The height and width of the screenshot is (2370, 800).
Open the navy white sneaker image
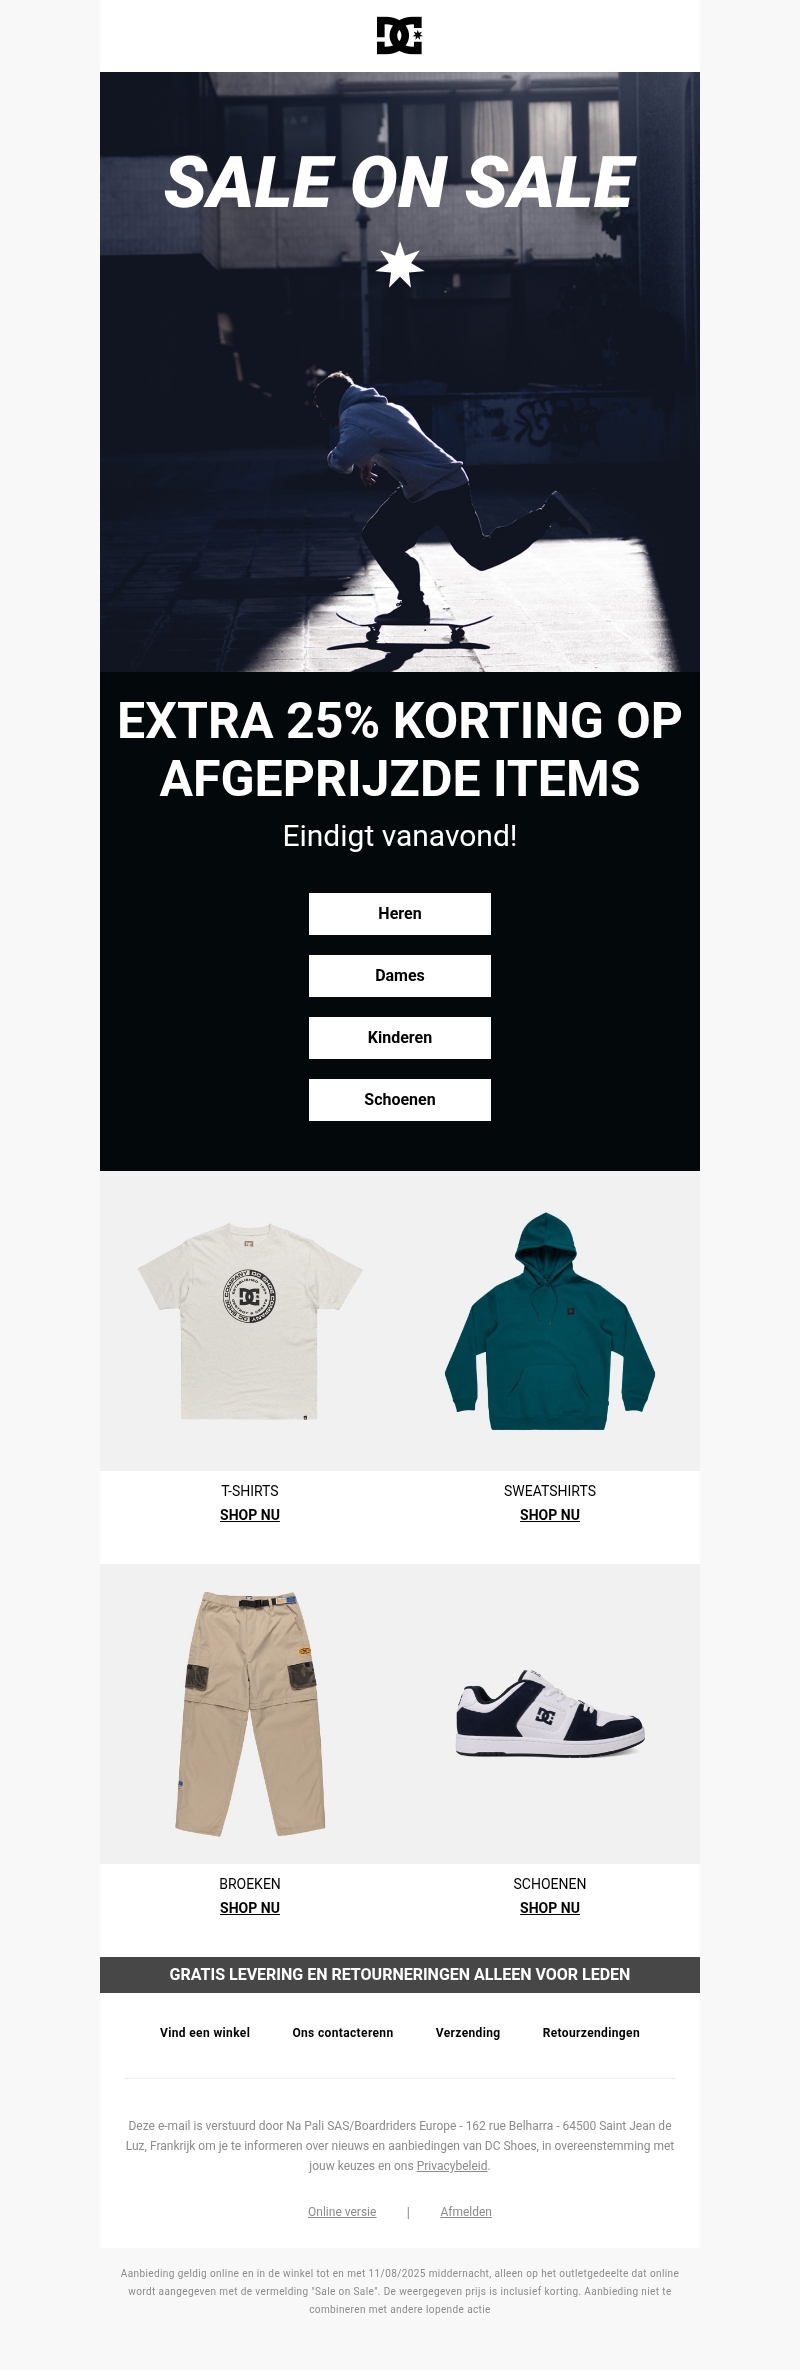point(550,1714)
